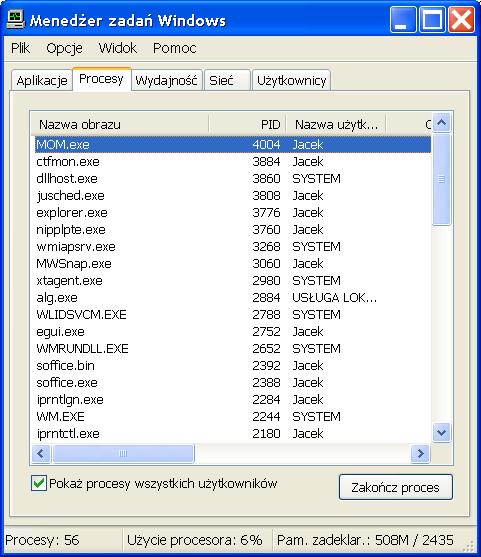Click Pam. zadeklar. status bar entry
This screenshot has width=481, height=557.
[x=365, y=540]
